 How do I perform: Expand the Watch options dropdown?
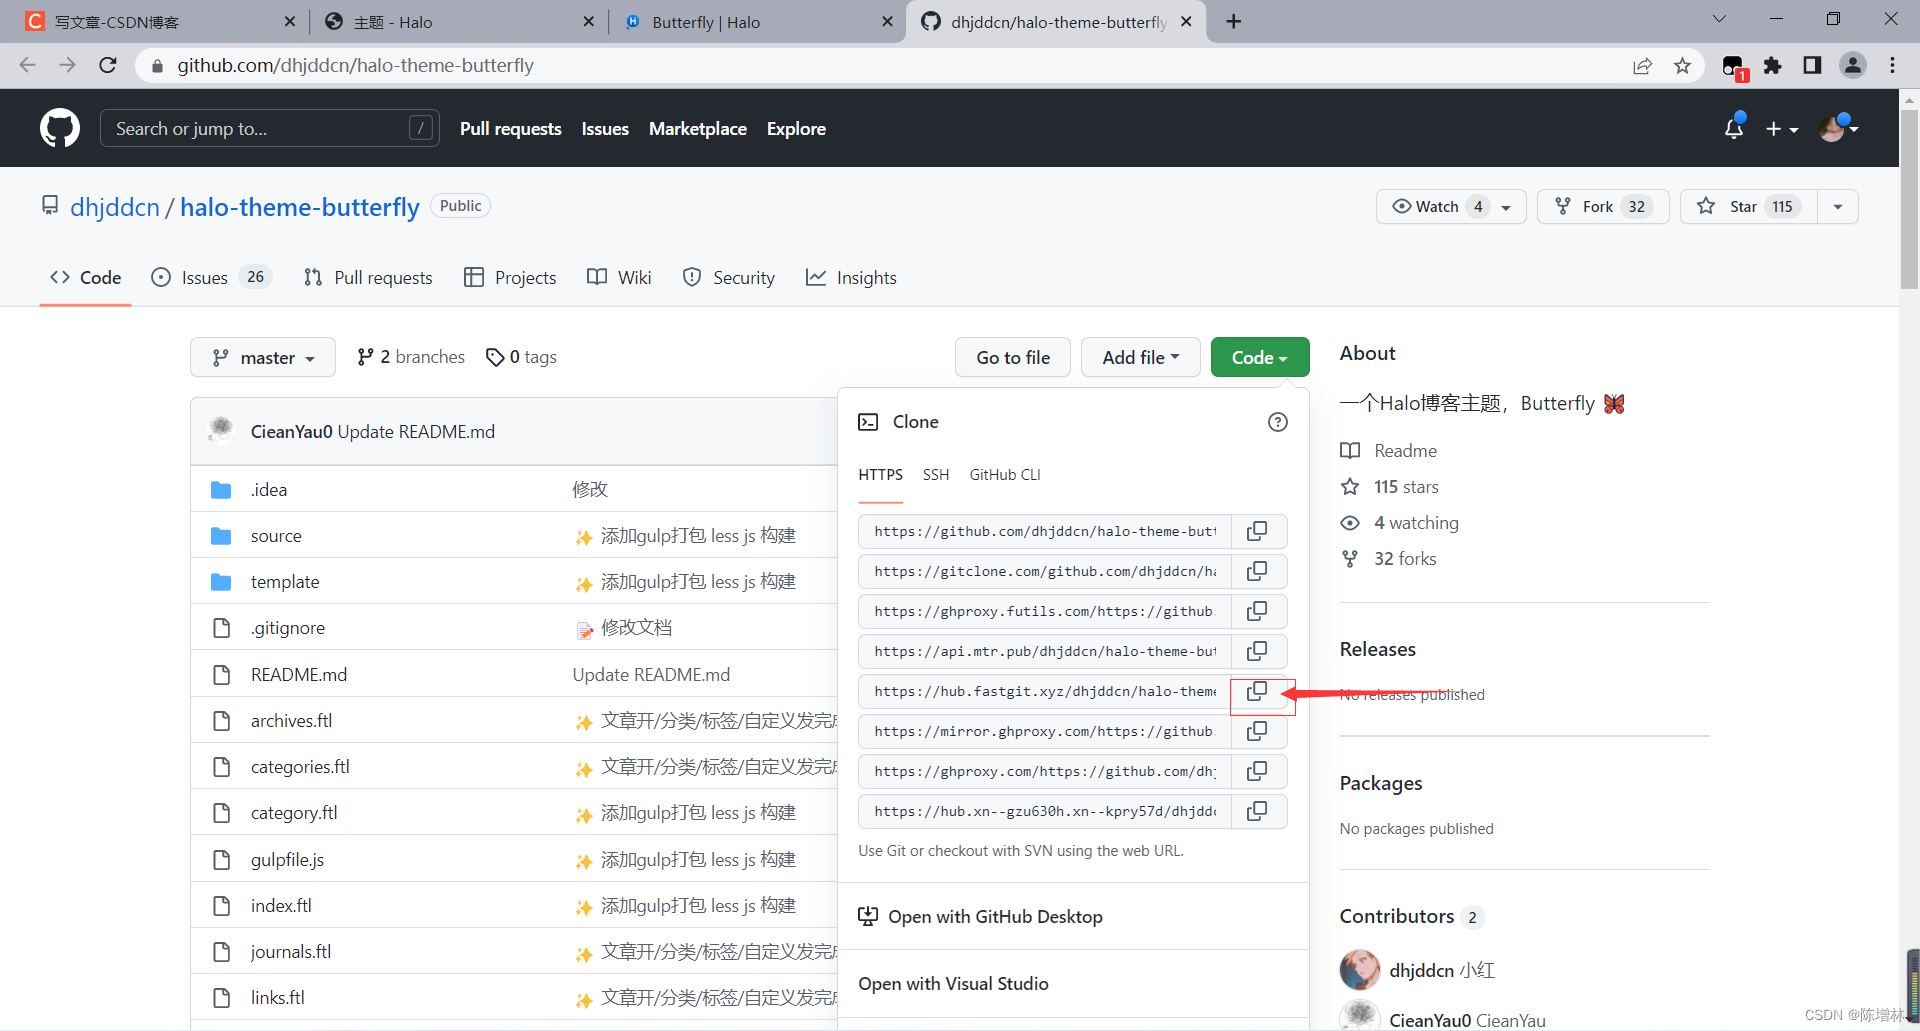point(1506,207)
